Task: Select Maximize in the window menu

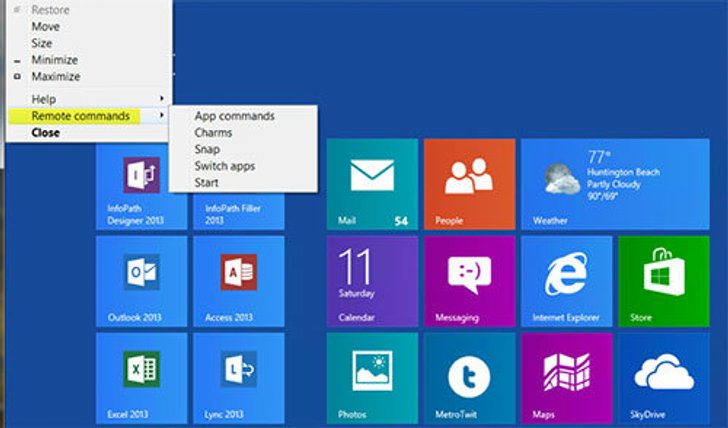Action: pyautogui.click(x=88, y=77)
